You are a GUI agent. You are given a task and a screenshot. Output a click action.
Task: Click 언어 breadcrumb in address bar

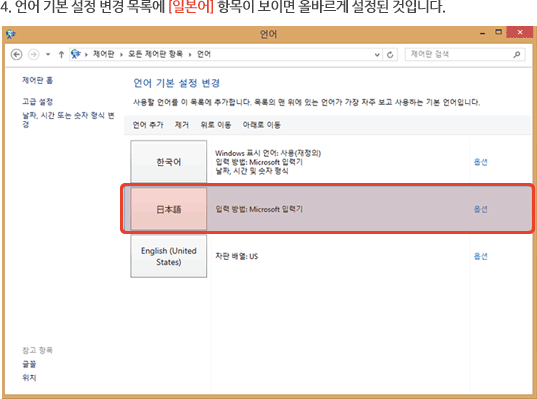[x=204, y=54]
